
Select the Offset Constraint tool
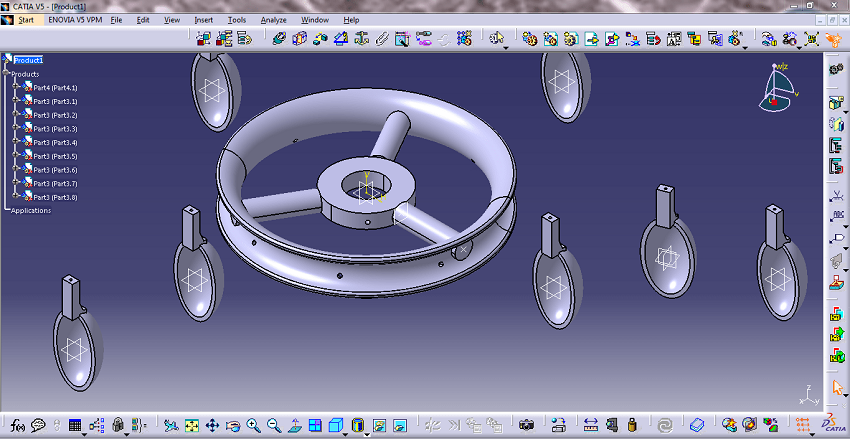[x=320, y=38]
